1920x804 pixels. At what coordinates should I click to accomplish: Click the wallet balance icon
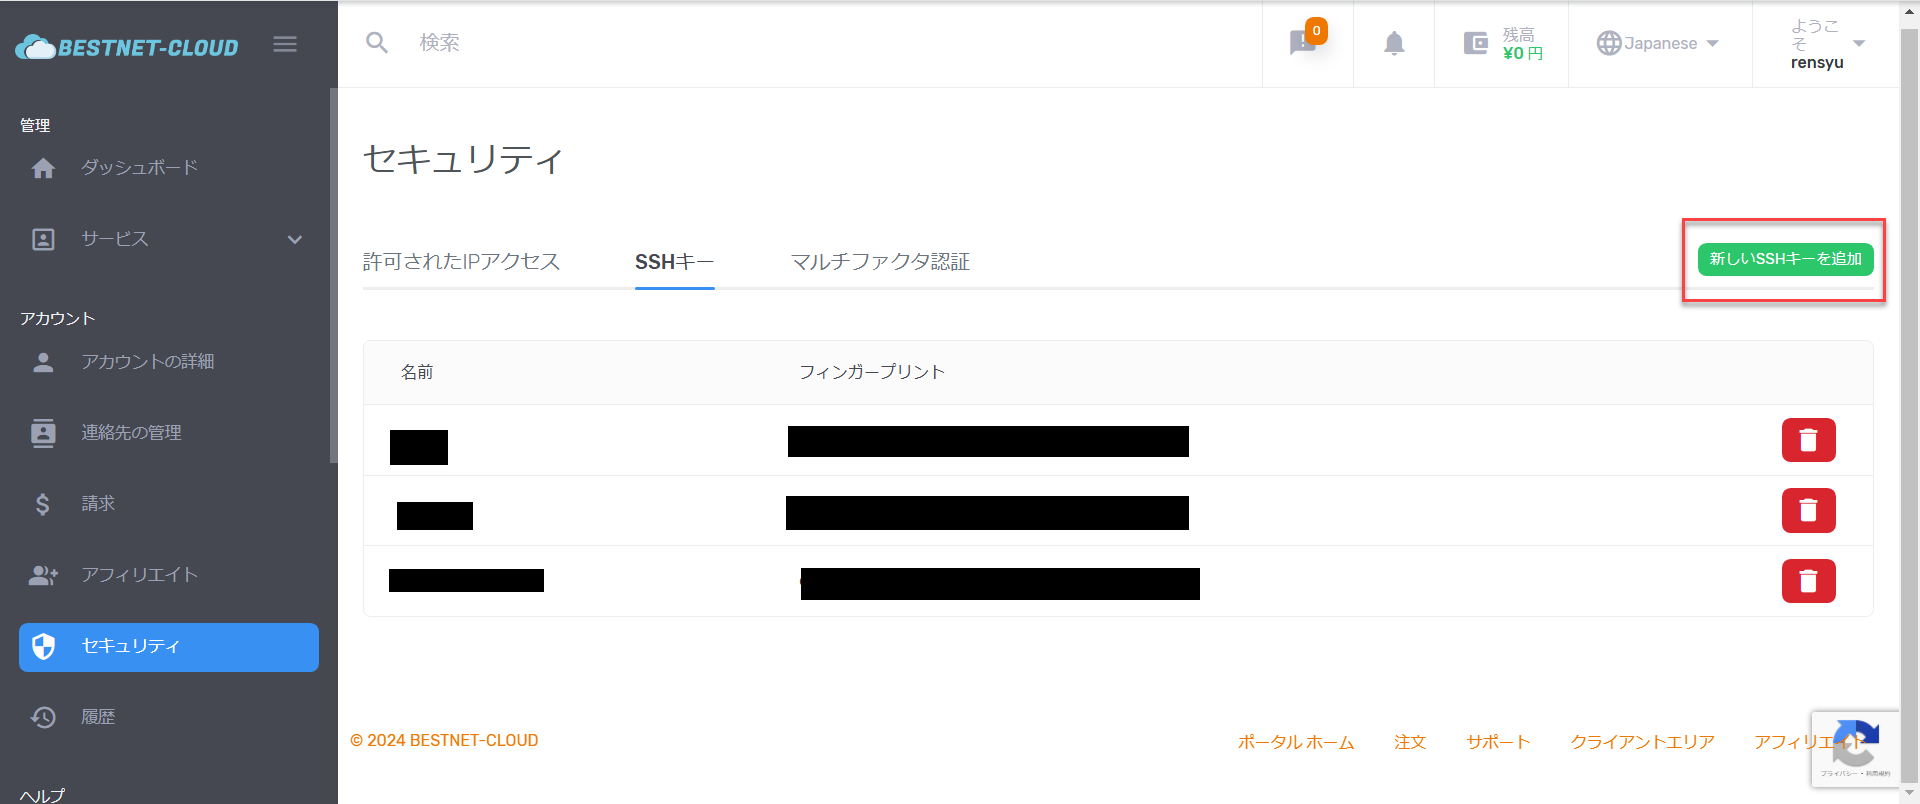(x=1476, y=43)
